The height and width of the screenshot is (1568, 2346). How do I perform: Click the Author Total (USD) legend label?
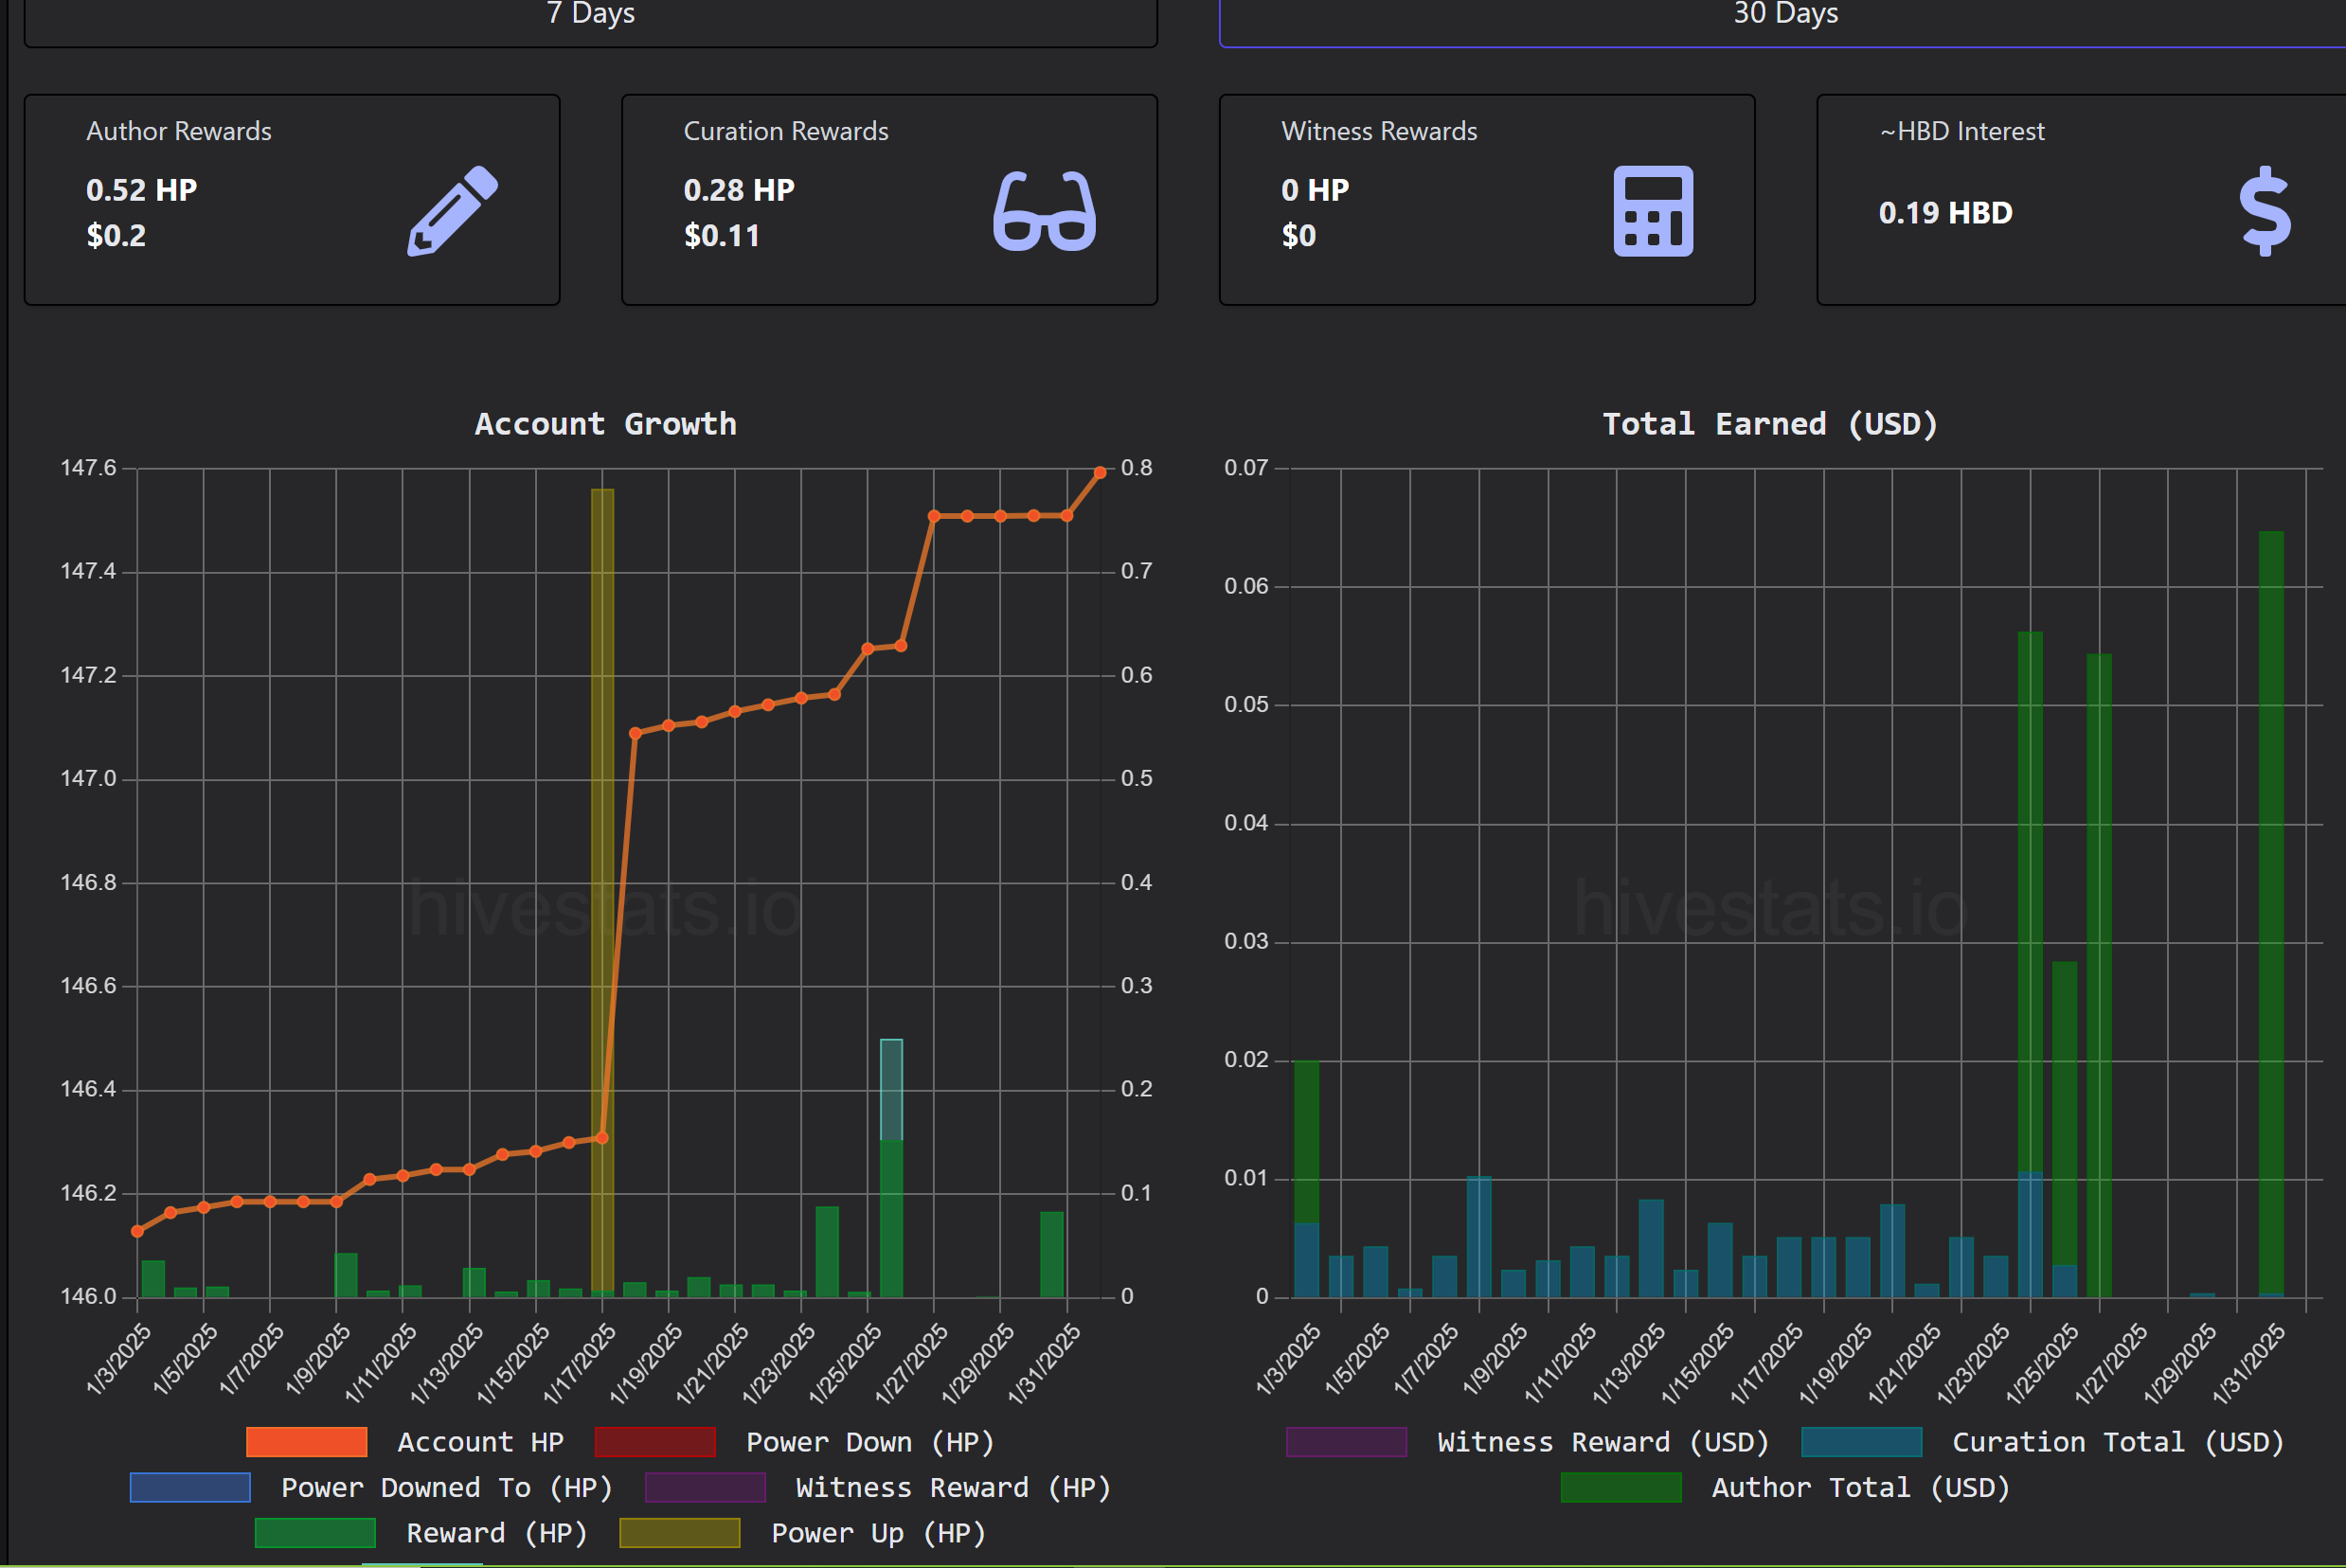[x=1860, y=1487]
